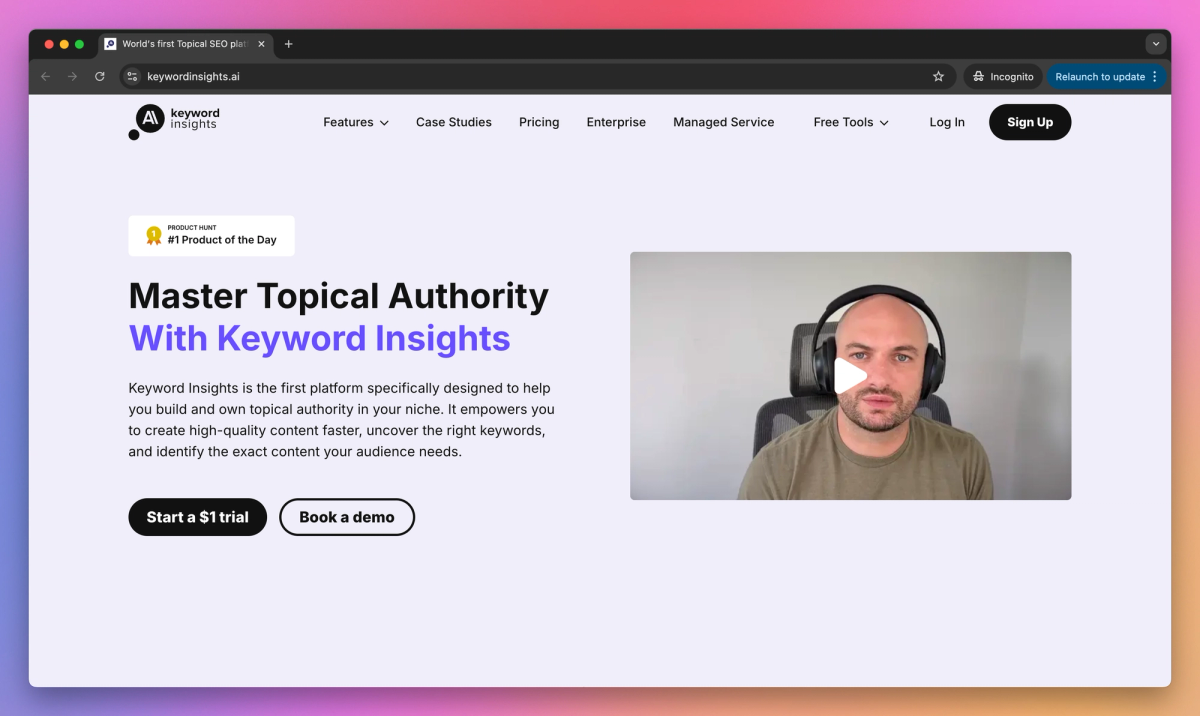The width and height of the screenshot is (1200, 716).
Task: Click the Log In link
Action: point(947,122)
